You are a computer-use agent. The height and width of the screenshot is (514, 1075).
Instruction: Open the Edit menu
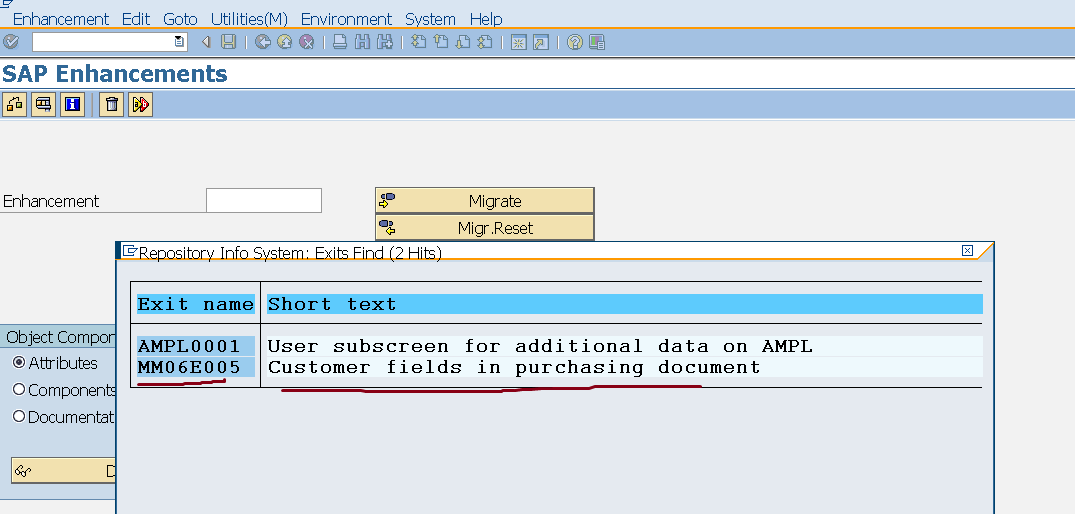(x=136, y=19)
